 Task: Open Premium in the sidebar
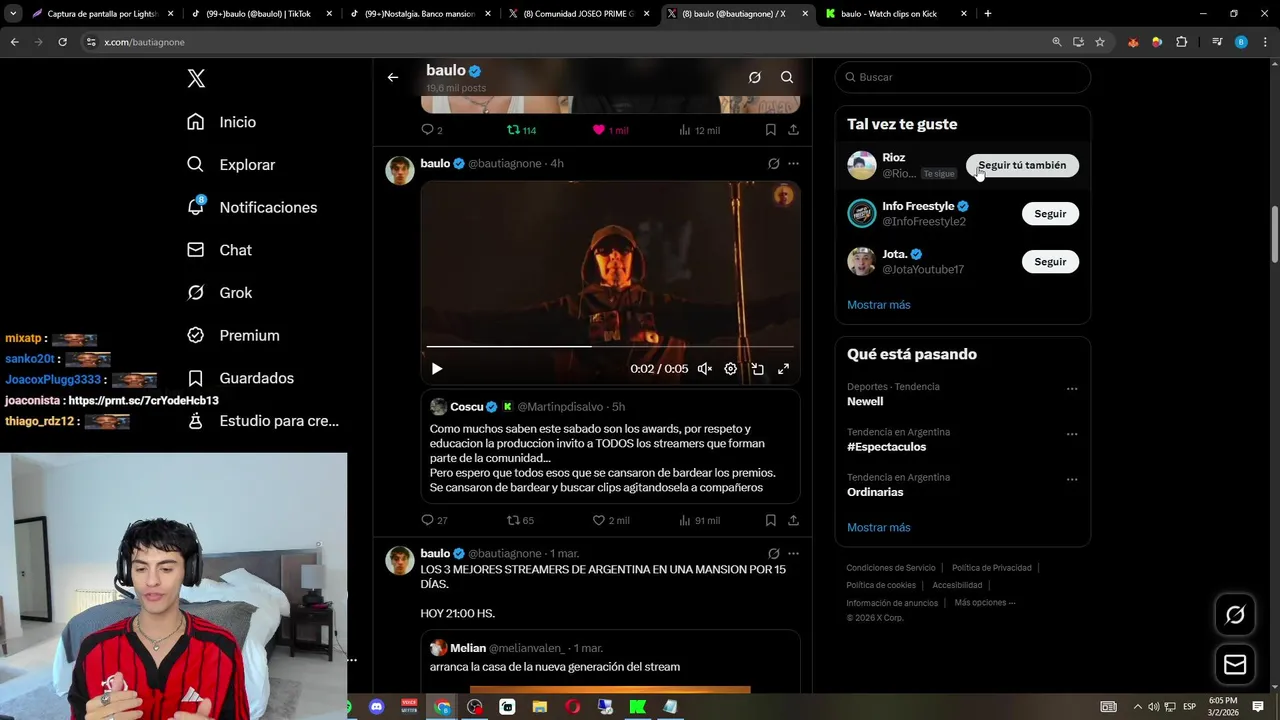233,336
